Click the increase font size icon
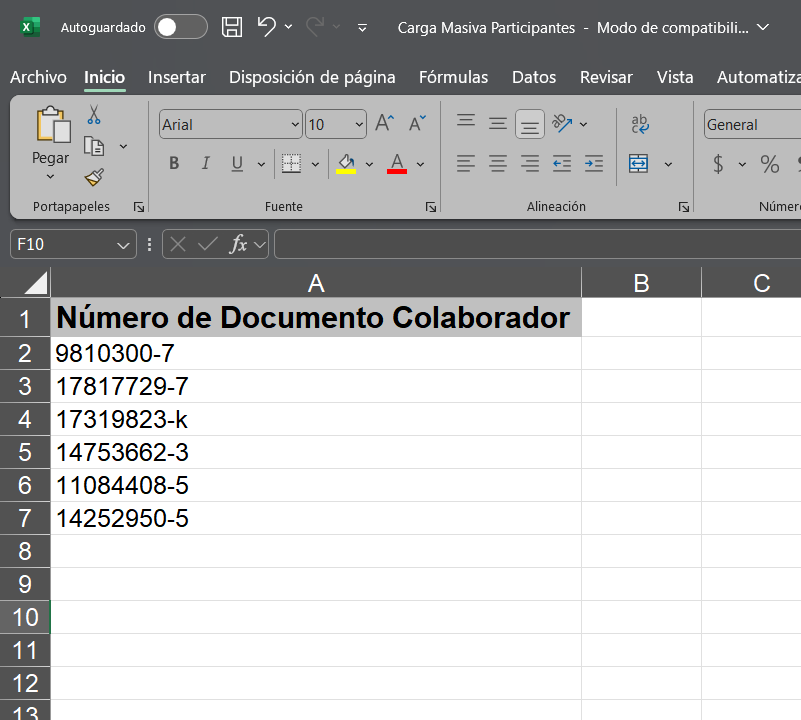The width and height of the screenshot is (801, 720). [385, 124]
